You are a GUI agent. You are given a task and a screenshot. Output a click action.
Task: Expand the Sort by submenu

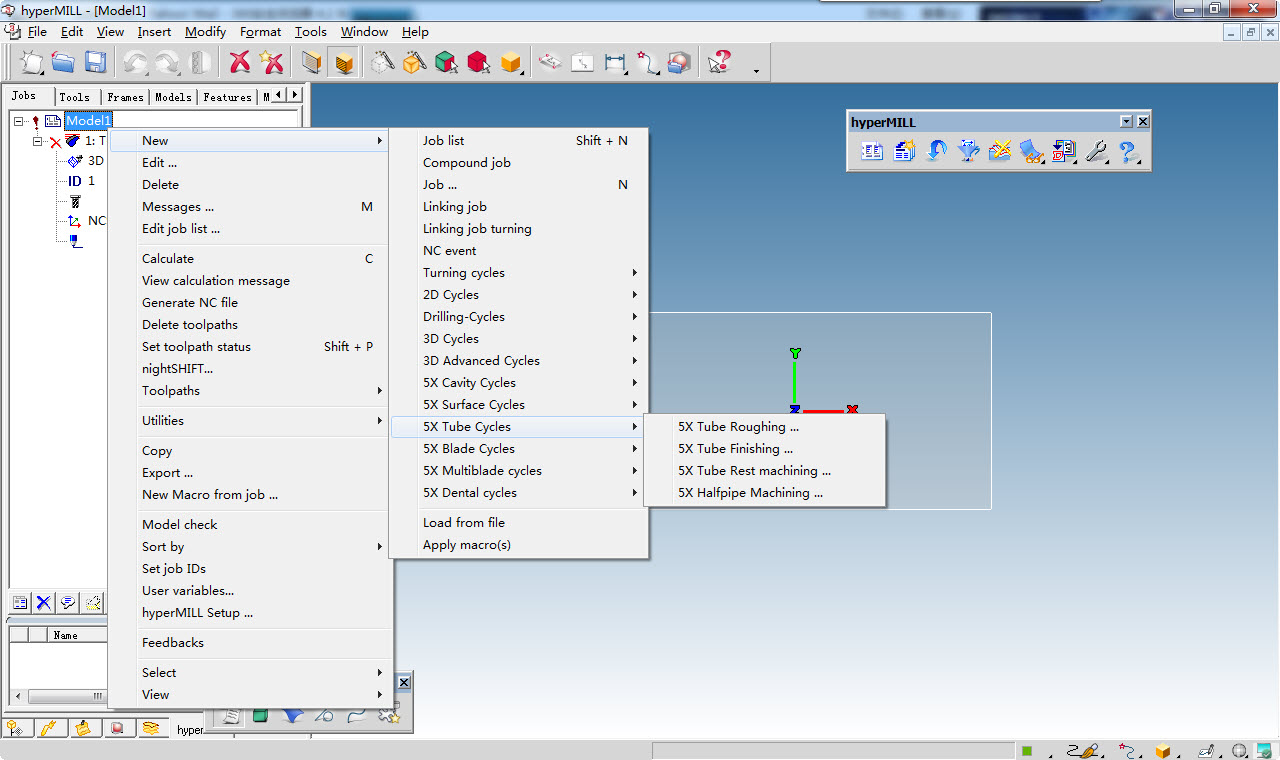click(249, 546)
